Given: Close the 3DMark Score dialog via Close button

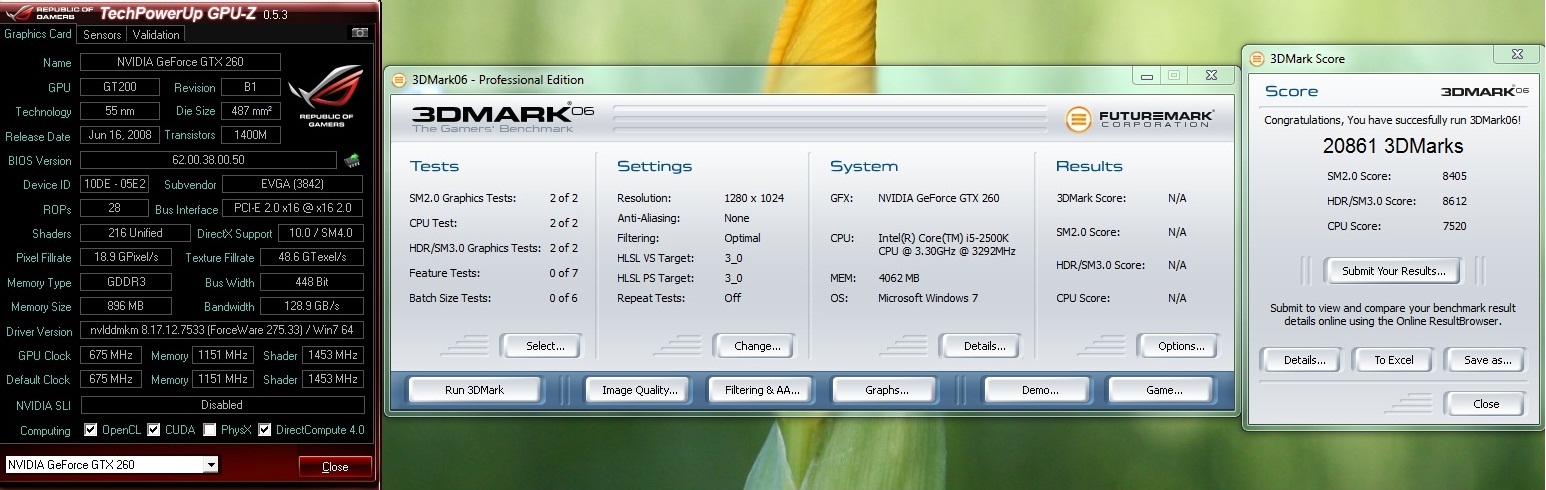Looking at the screenshot, I should pyautogui.click(x=1486, y=404).
